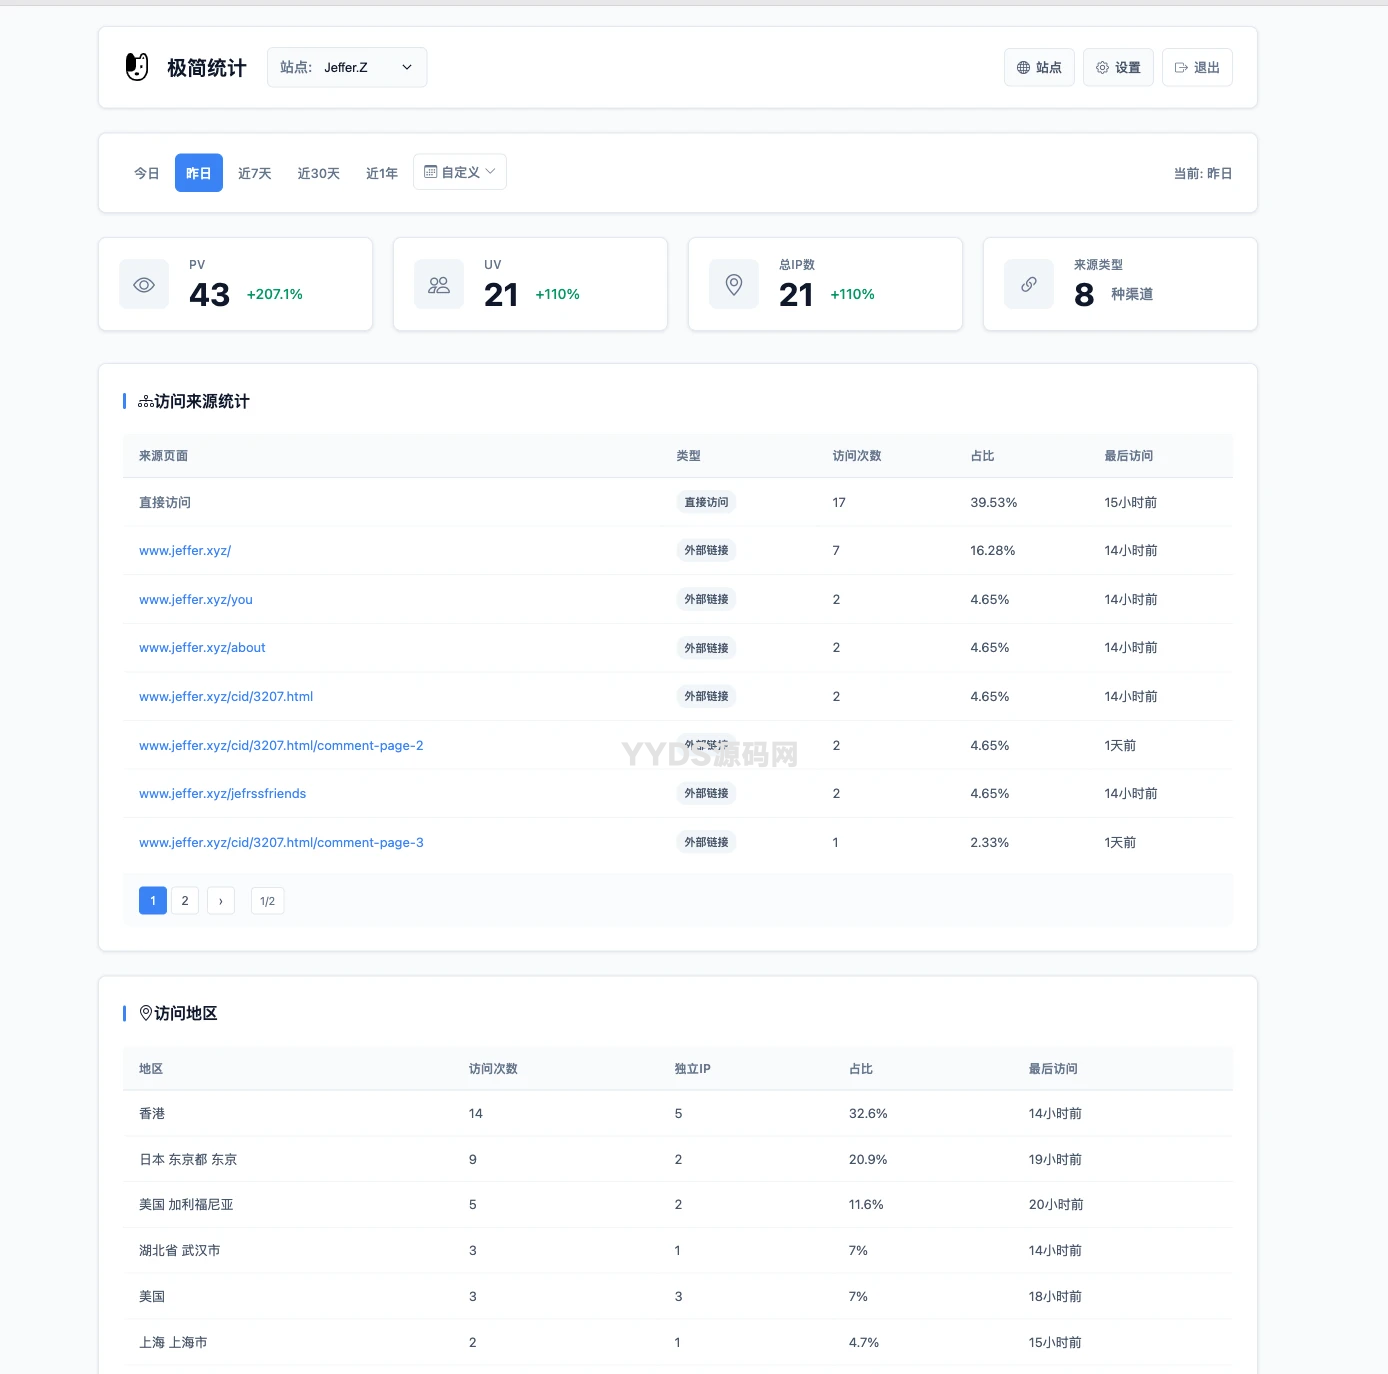The height and width of the screenshot is (1374, 1388).
Task: Click the 总IP数 location pin icon
Action: tap(734, 285)
